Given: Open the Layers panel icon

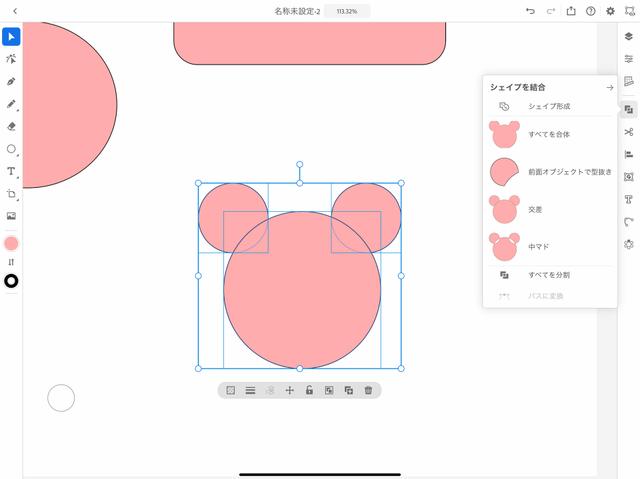Looking at the screenshot, I should click(629, 37).
